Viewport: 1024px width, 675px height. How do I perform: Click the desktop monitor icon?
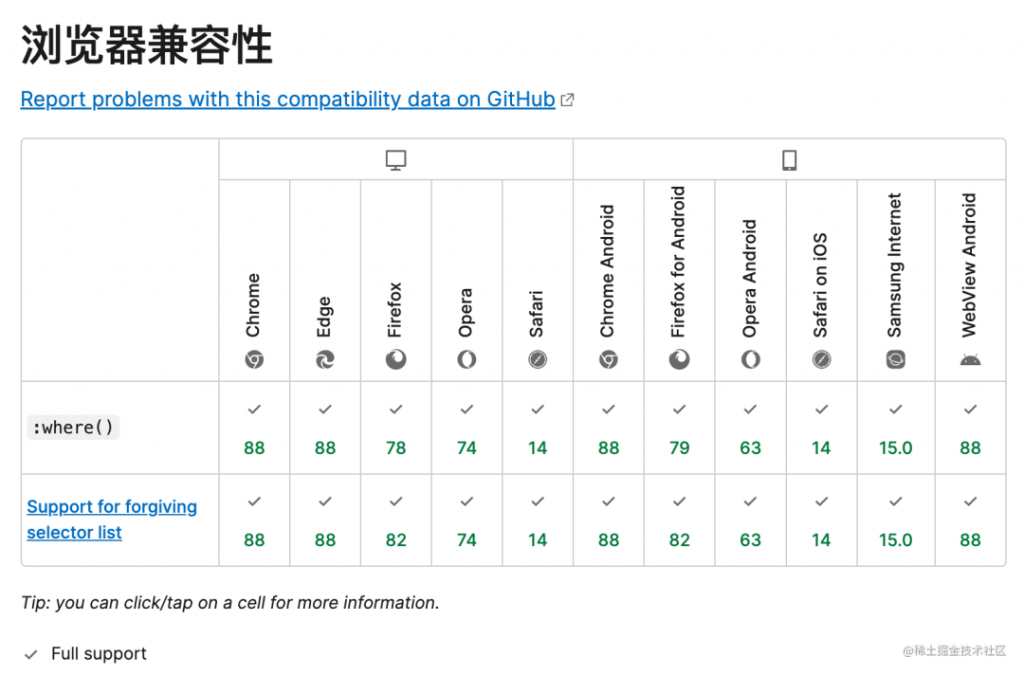pos(396,160)
